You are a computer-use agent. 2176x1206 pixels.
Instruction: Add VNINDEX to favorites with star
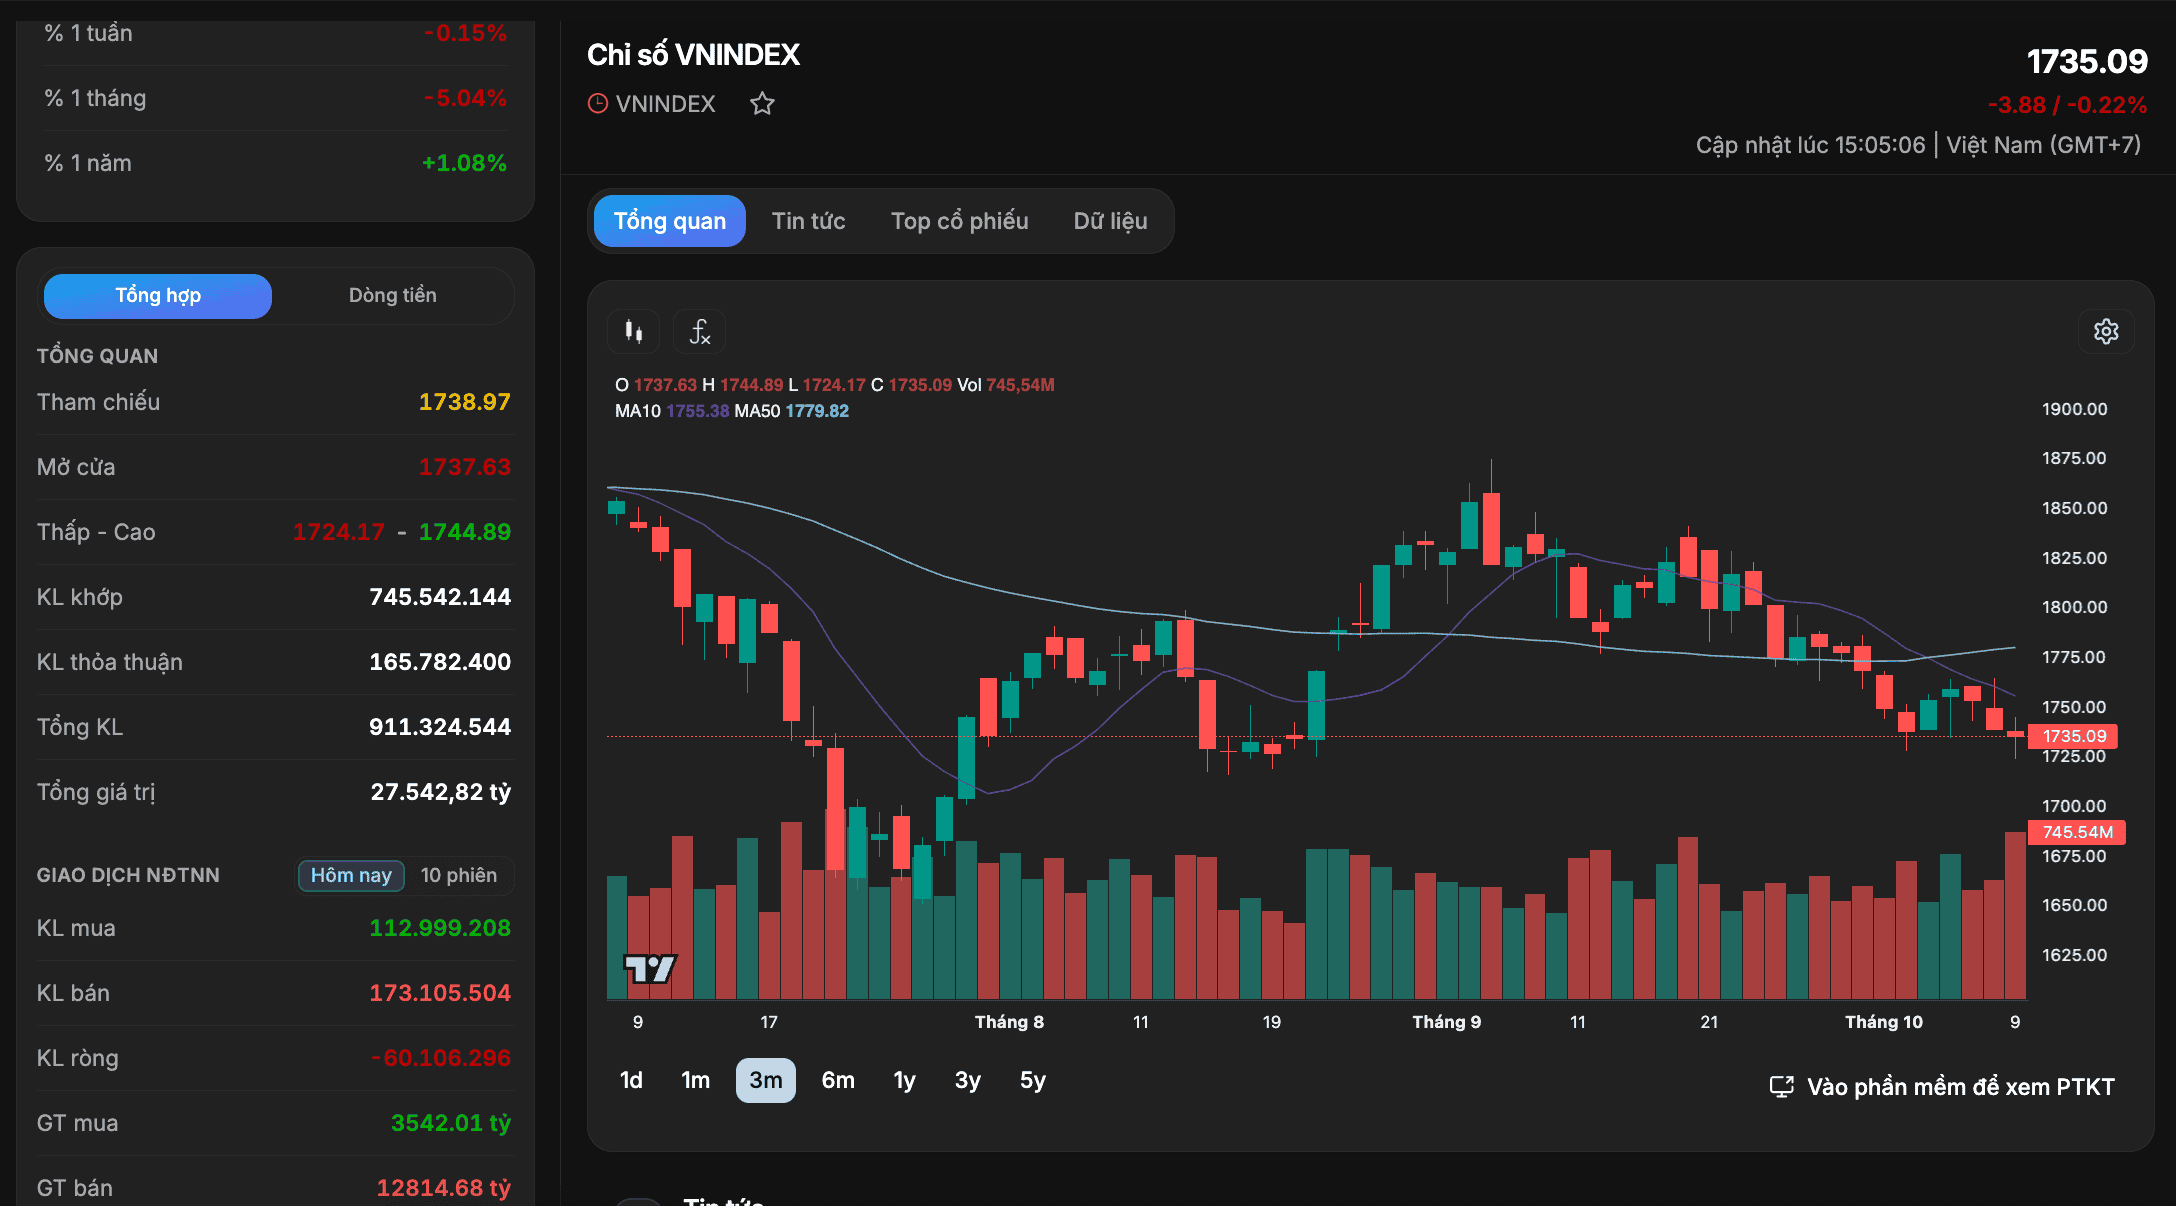(762, 104)
